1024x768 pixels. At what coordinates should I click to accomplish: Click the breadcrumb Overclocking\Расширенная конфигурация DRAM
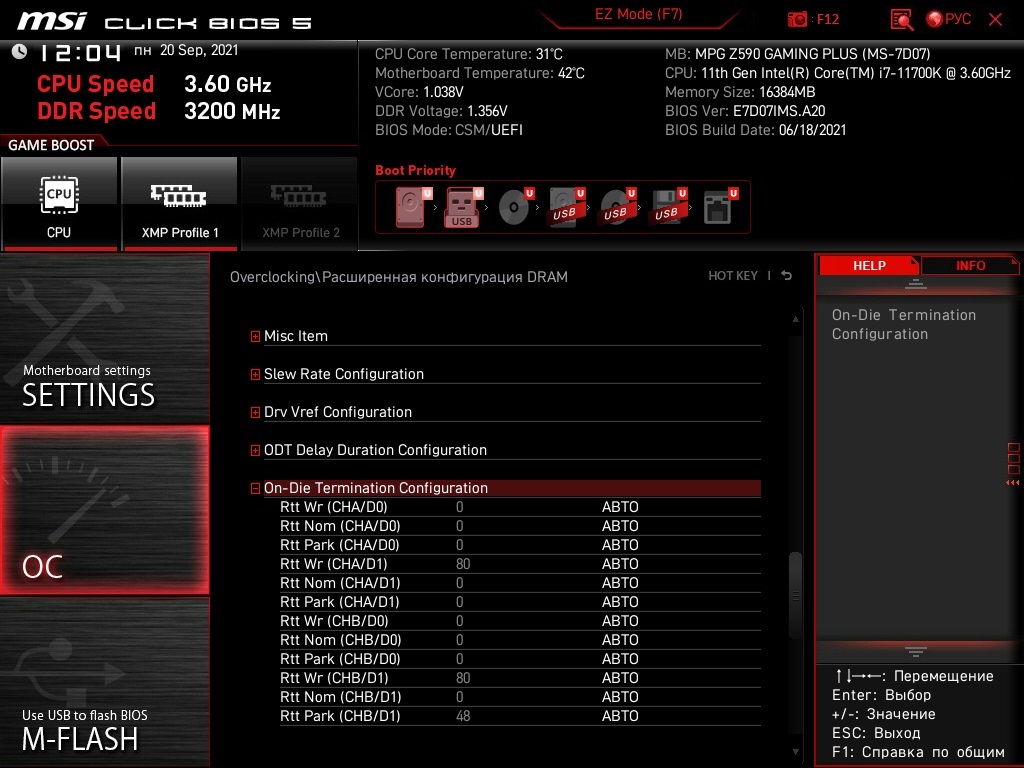click(398, 277)
